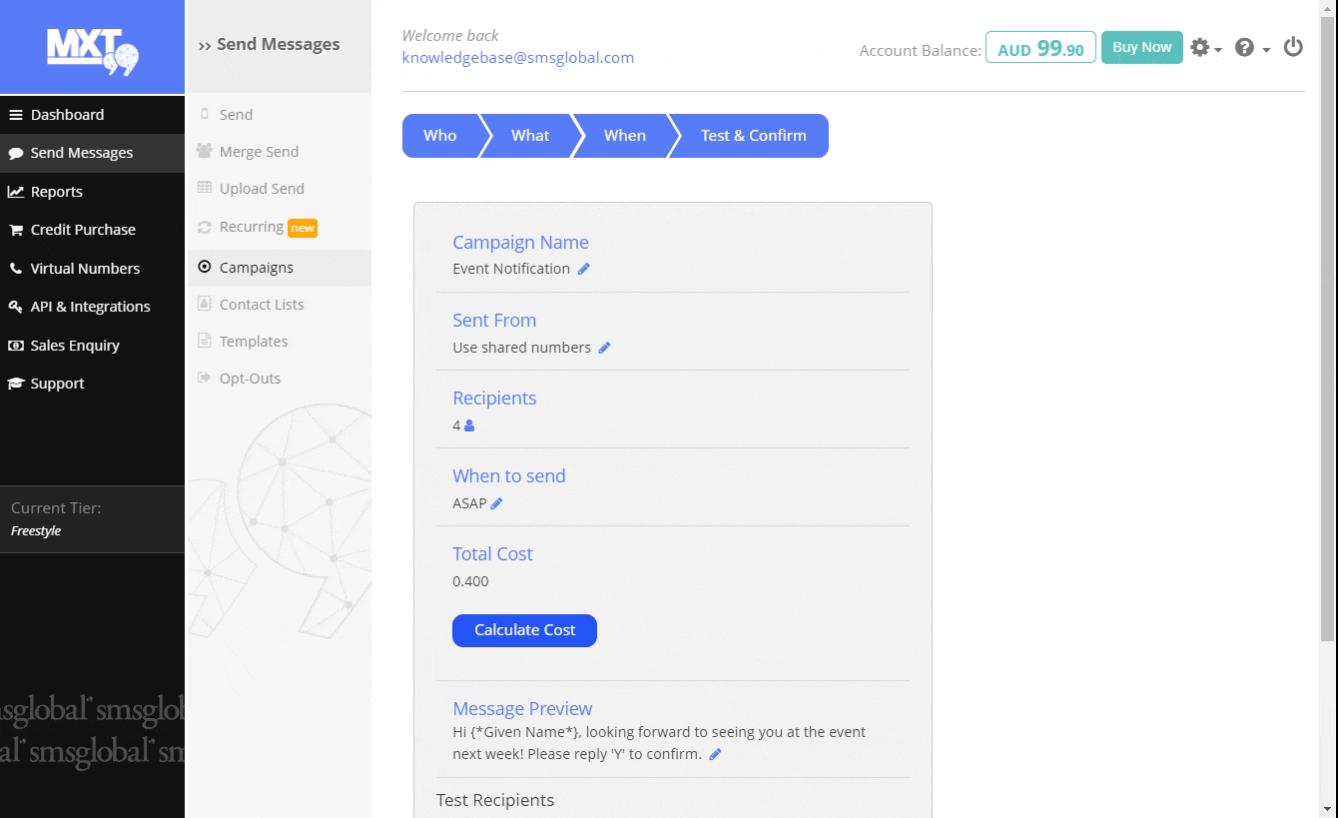Go to the Who step
1338x818 pixels.
pos(440,136)
